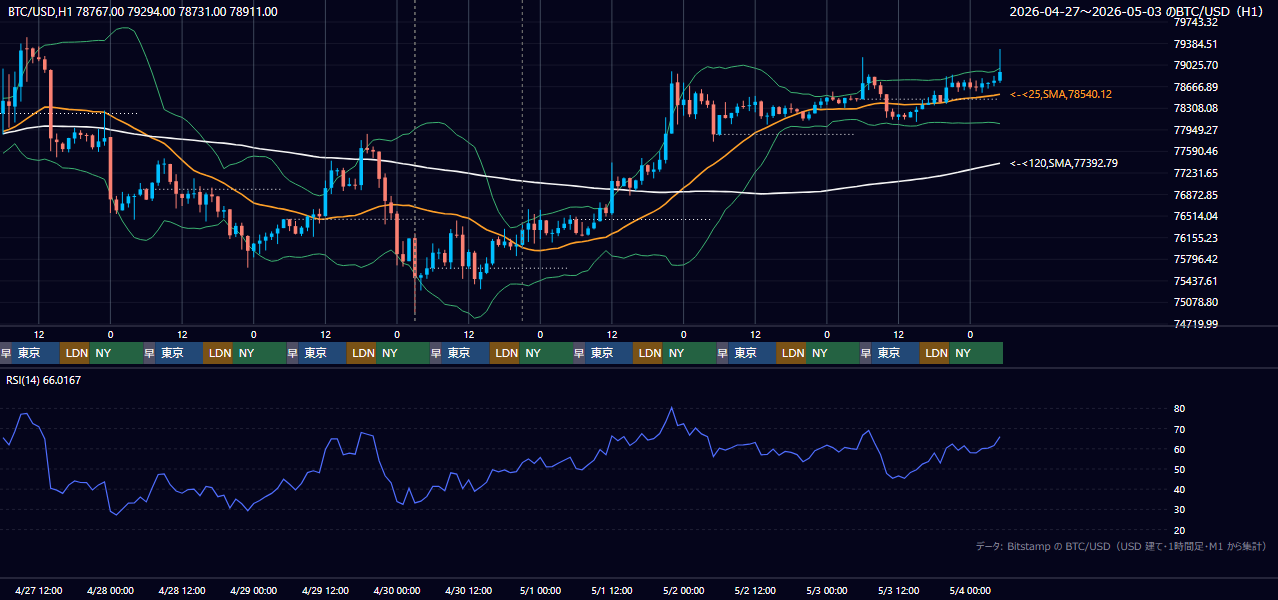This screenshot has width=1278, height=600.
Task: Click price axis label 79025.70
Action: 1195,65
